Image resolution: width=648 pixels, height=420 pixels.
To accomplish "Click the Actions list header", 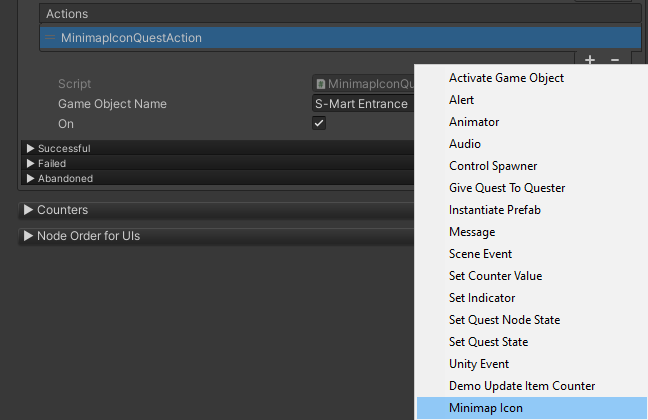I will point(341,14).
